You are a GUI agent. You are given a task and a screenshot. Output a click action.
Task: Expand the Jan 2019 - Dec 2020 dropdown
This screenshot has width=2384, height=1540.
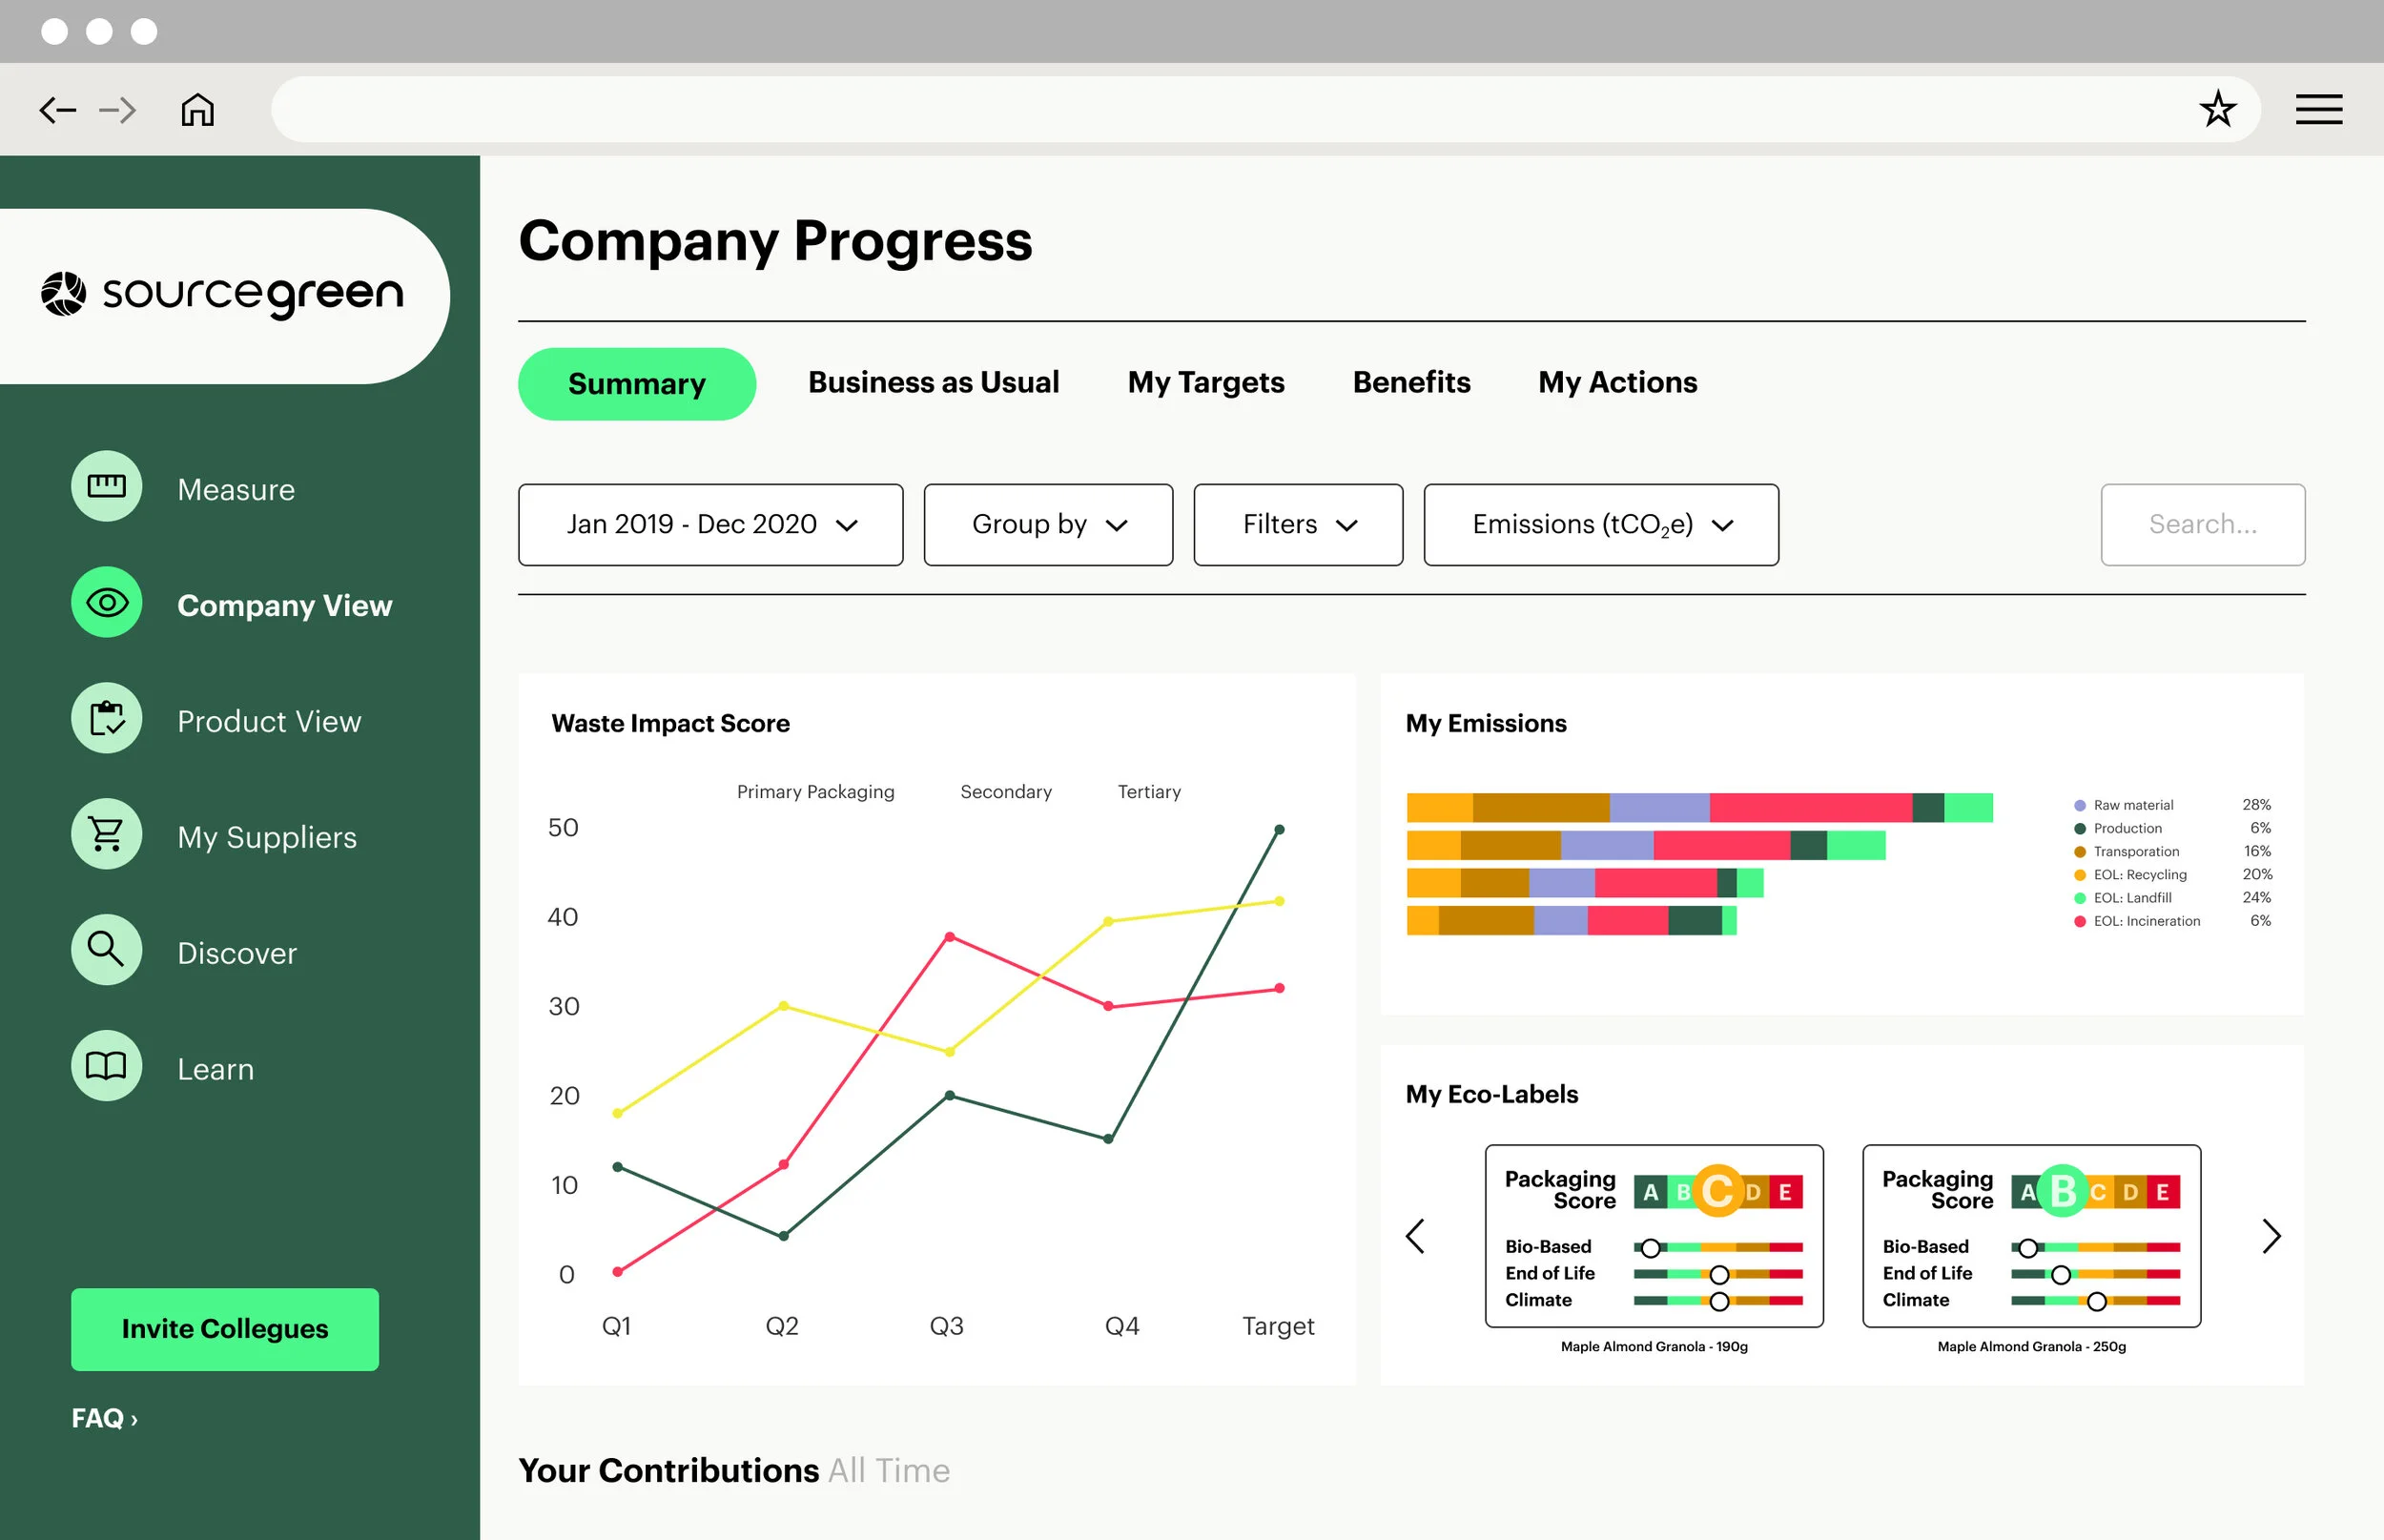[x=710, y=525]
